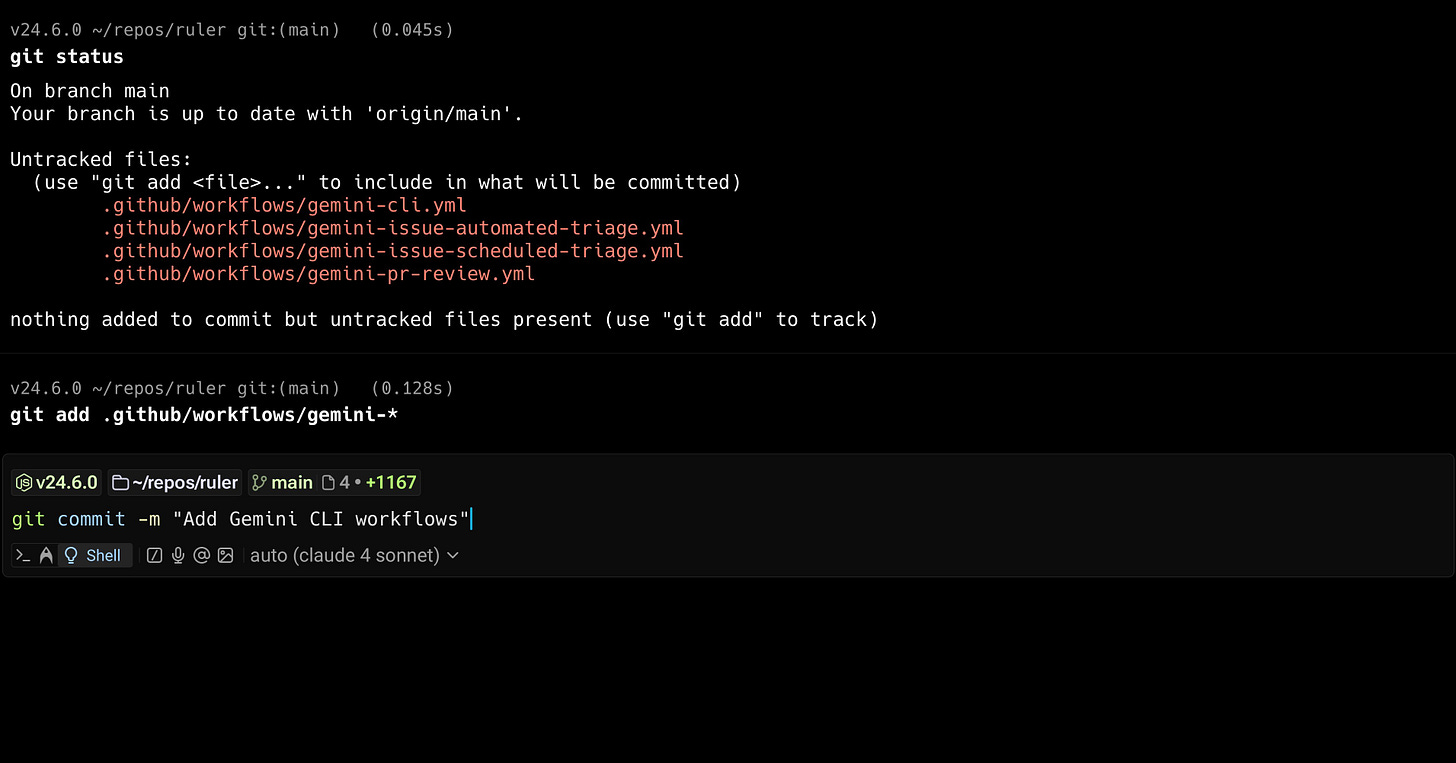The image size is (1456, 763).
Task: Click the Node.js version badge icon
Action: tap(24, 482)
